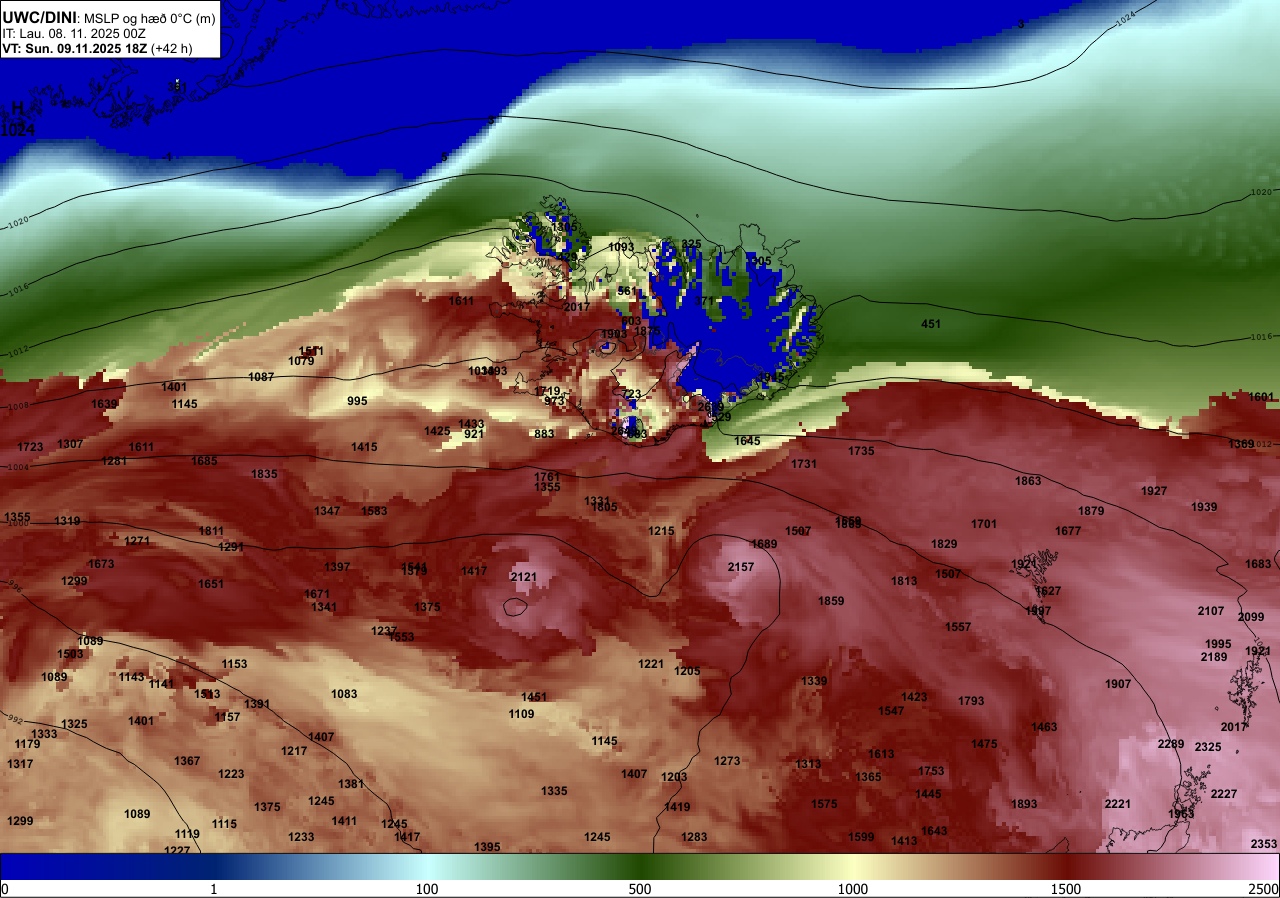1280x898 pixels.
Task: Click the 883 height value
Action: [x=544, y=434]
